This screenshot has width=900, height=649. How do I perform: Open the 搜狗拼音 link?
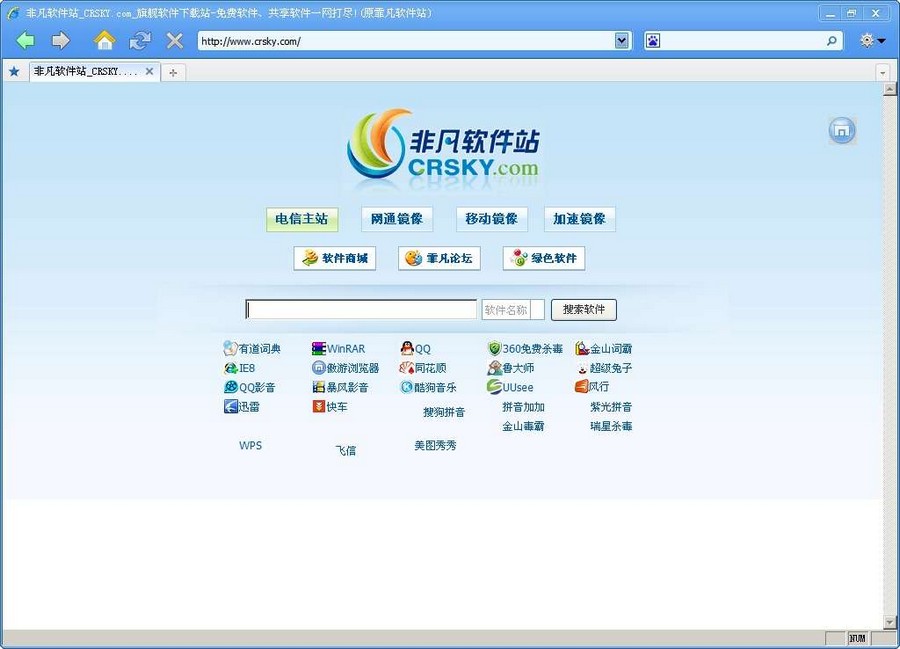tap(444, 412)
